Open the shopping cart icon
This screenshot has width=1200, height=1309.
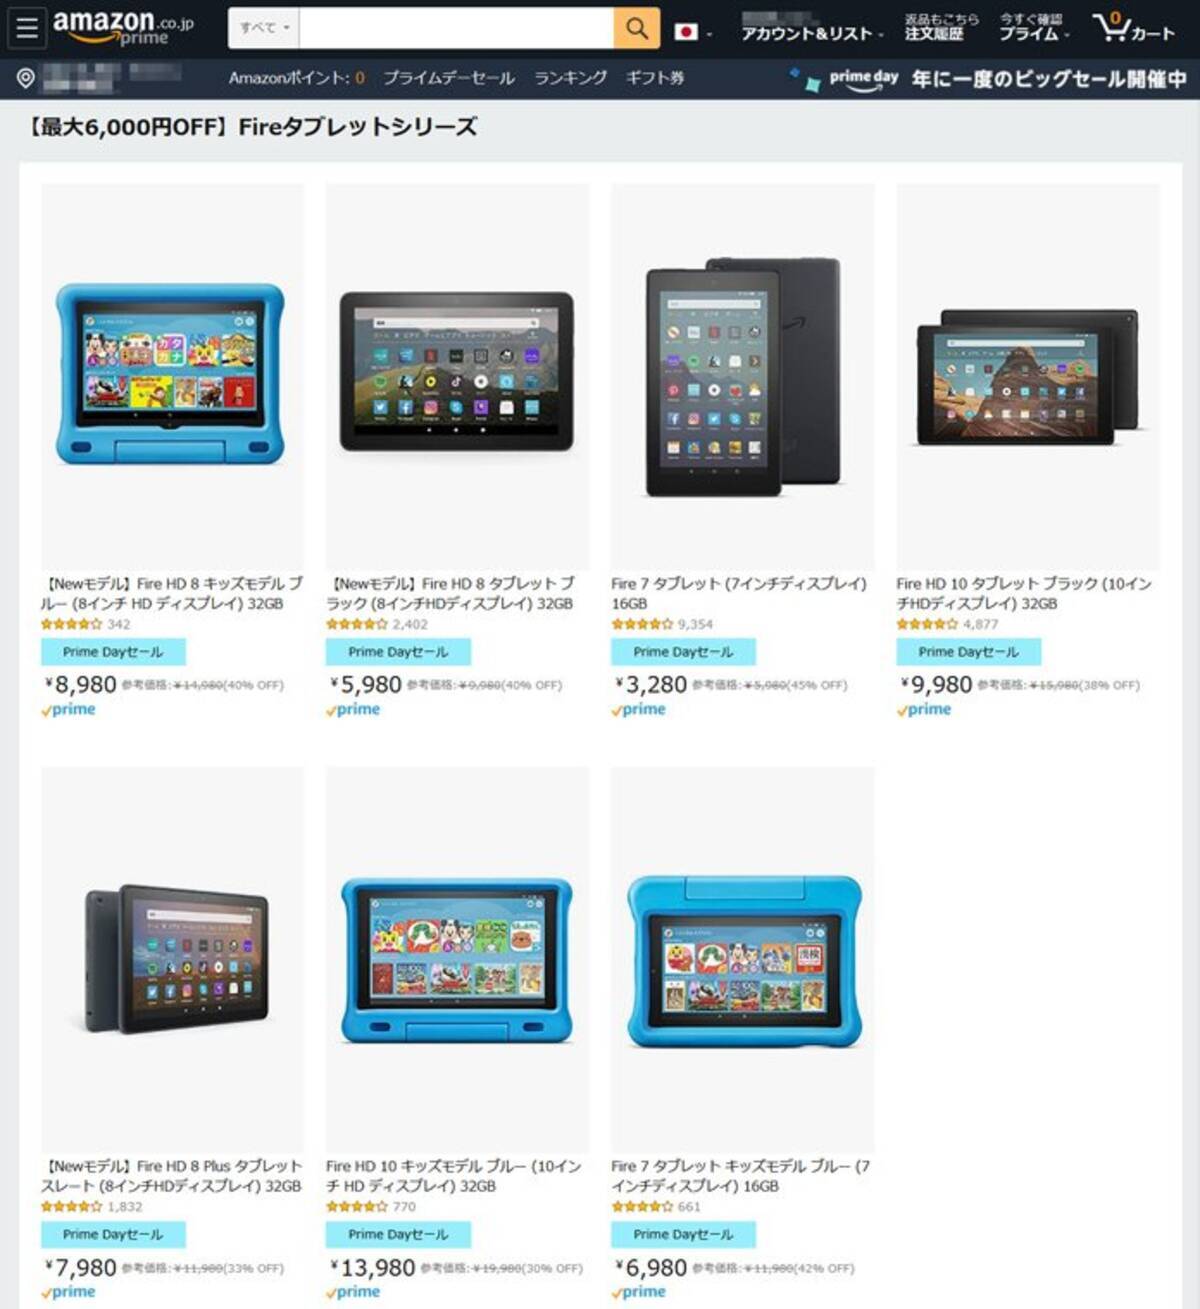pyautogui.click(x=1133, y=28)
